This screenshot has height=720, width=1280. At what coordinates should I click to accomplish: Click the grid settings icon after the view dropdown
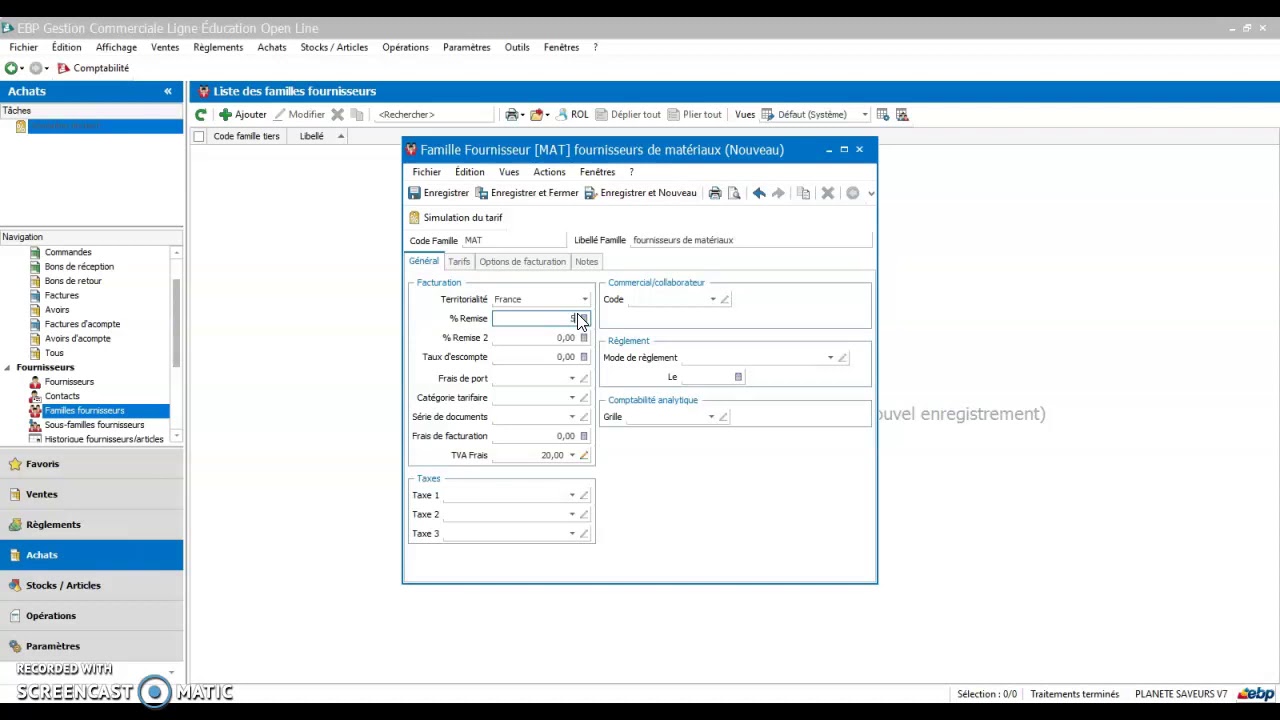[882, 114]
